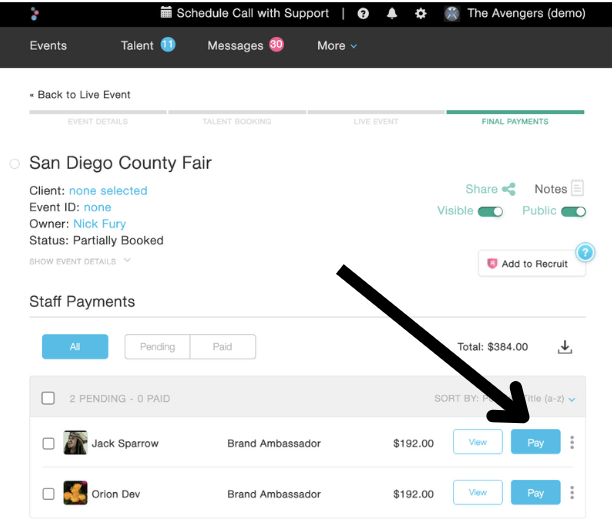Filter staff payments by Pending
The height and width of the screenshot is (528, 612).
point(157,347)
